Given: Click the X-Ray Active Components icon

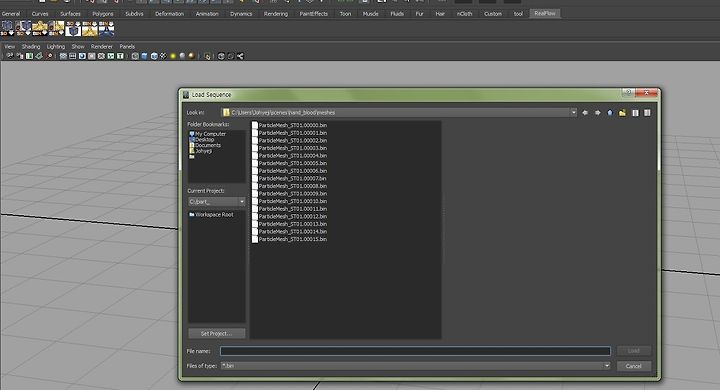Looking at the screenshot, I should click(x=231, y=56).
